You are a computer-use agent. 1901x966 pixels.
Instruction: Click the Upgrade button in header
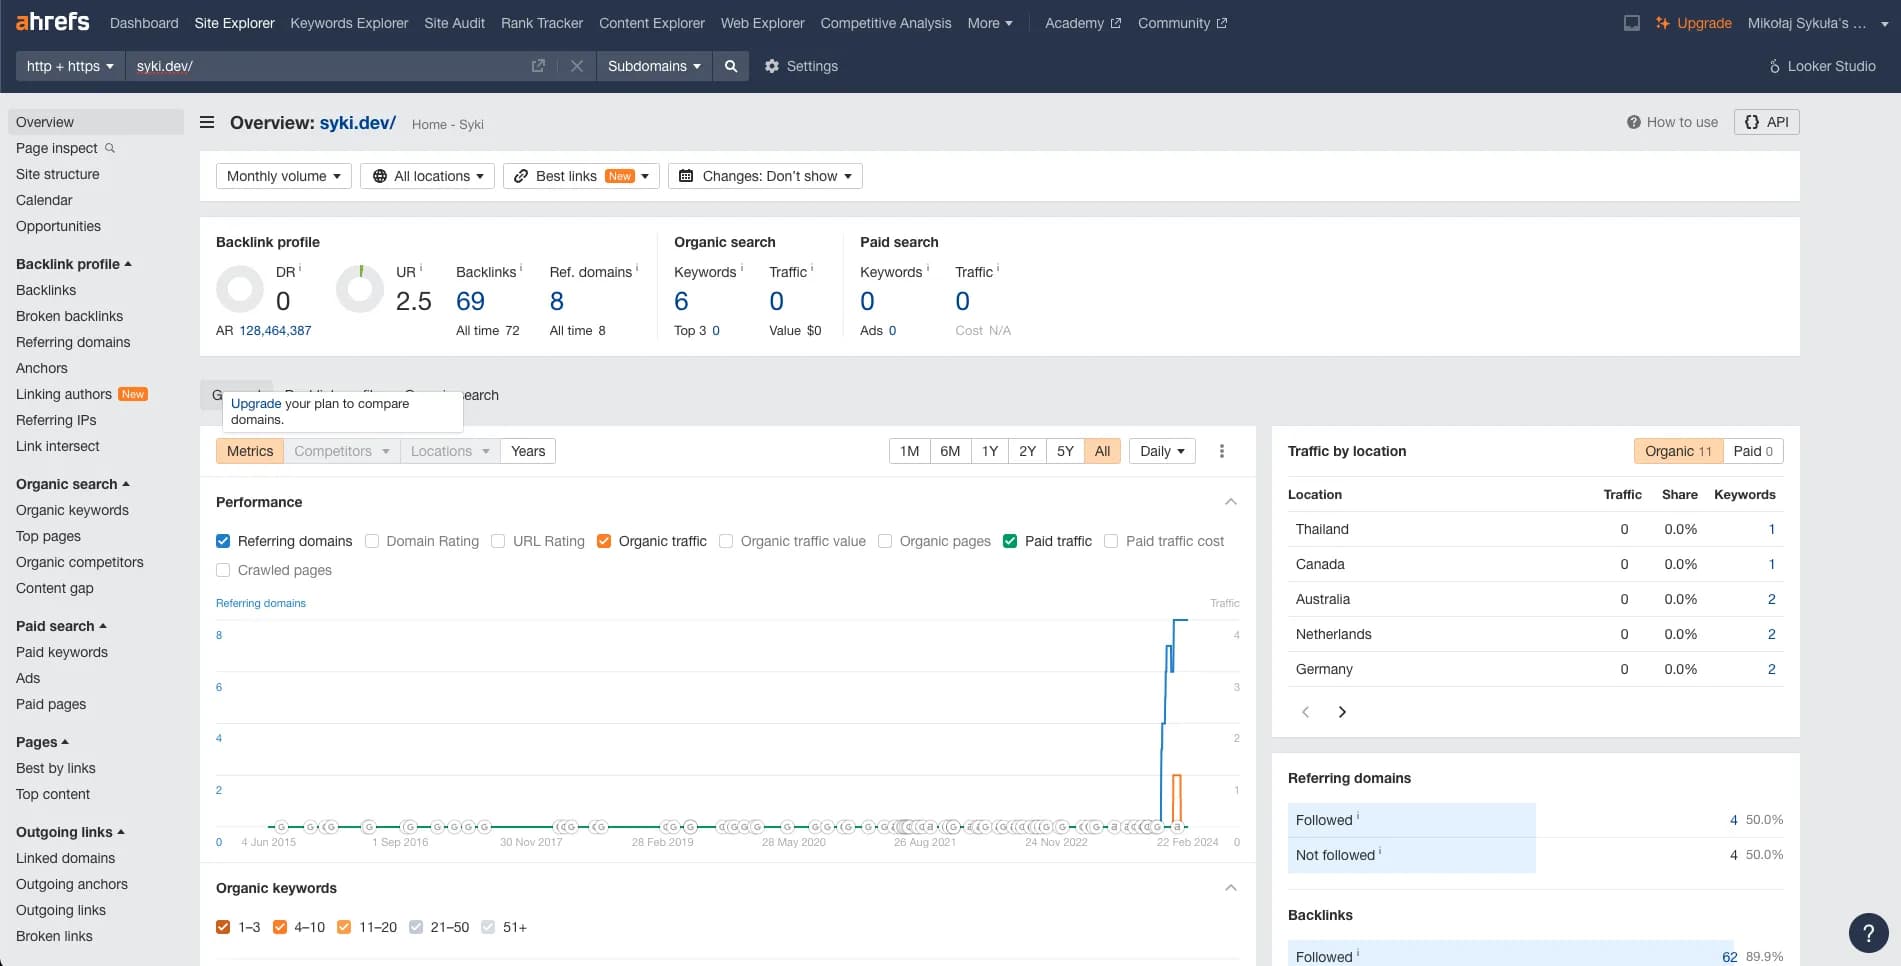point(1693,23)
